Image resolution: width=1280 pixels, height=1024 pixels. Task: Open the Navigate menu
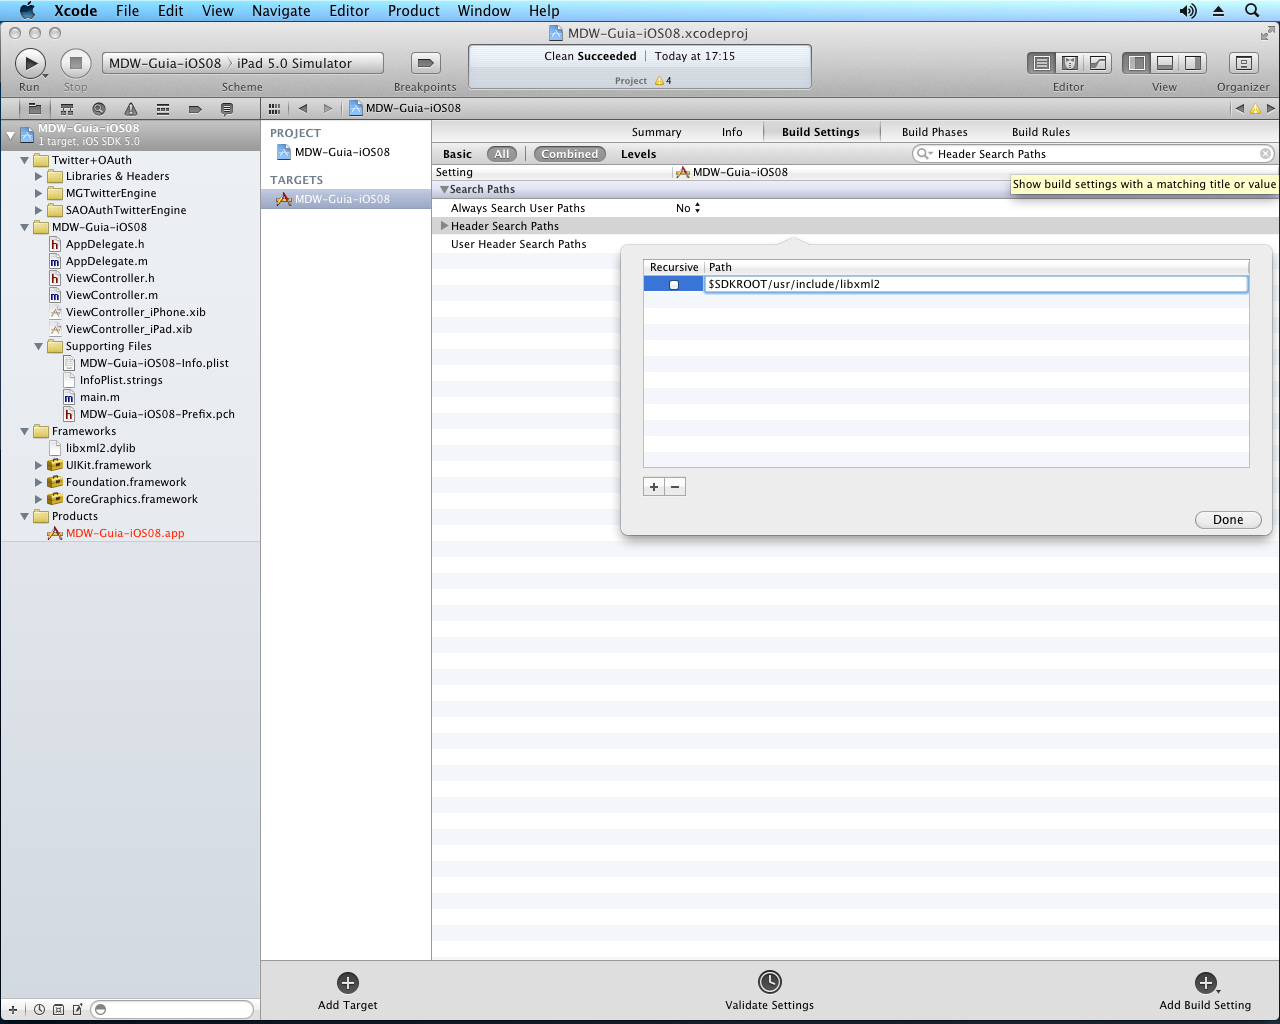[281, 11]
